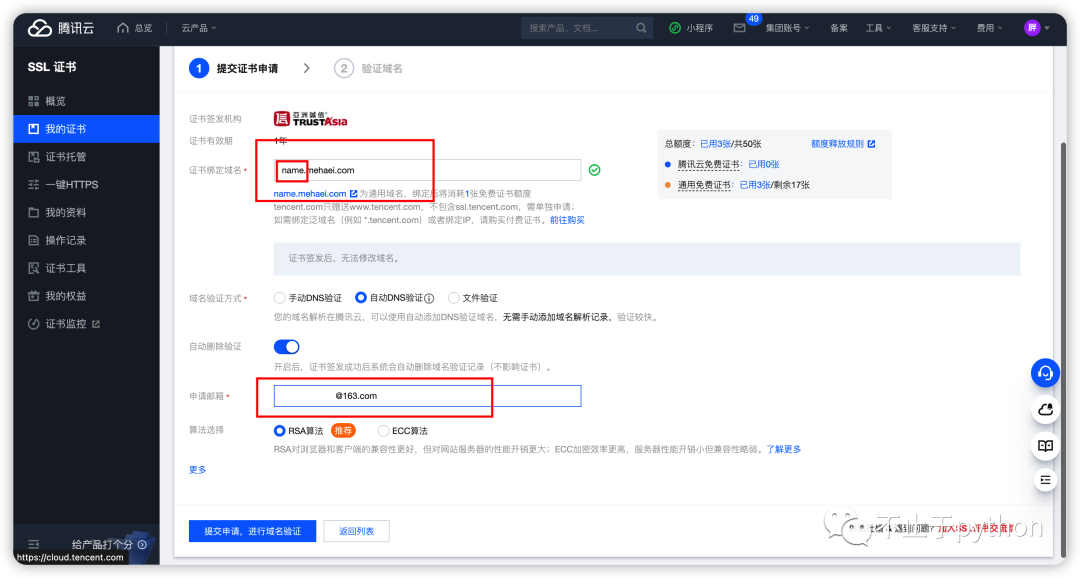Select 手动DNS验证 radio option
This screenshot has width=1080, height=578.
point(280,298)
